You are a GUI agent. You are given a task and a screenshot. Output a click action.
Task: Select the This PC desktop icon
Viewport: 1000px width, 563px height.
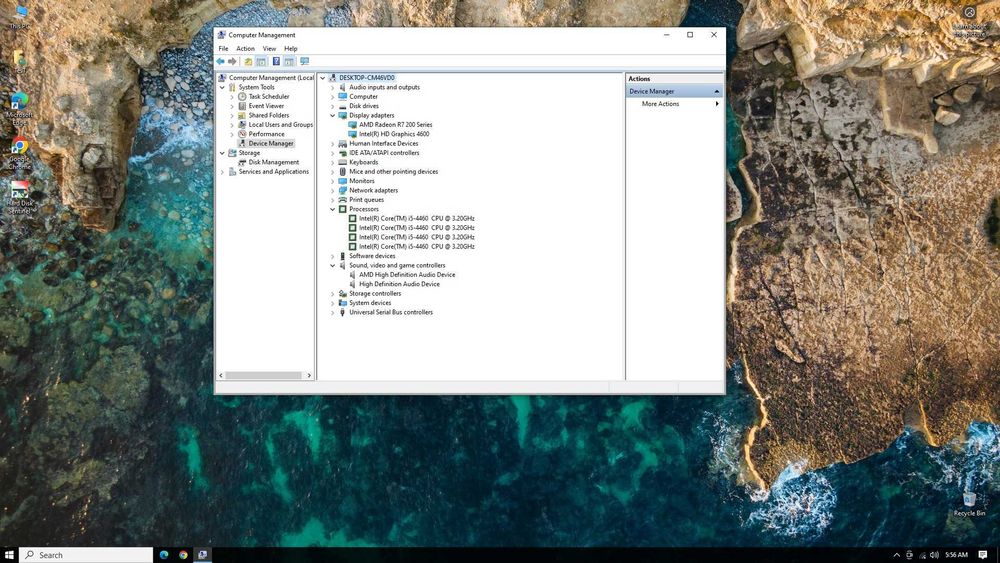coord(20,17)
